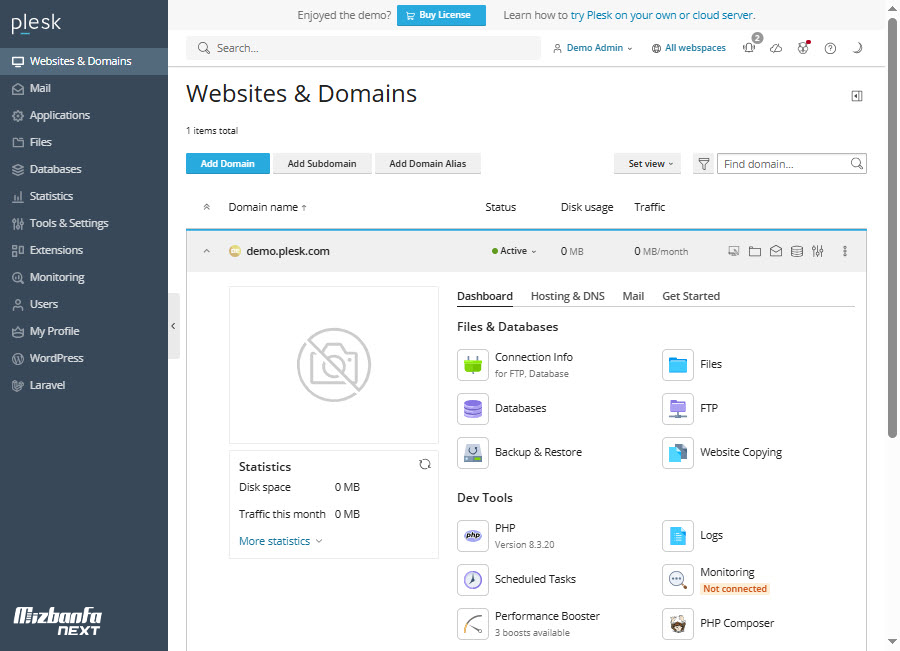Open the Set view dropdown
900x651 pixels.
[x=647, y=164]
